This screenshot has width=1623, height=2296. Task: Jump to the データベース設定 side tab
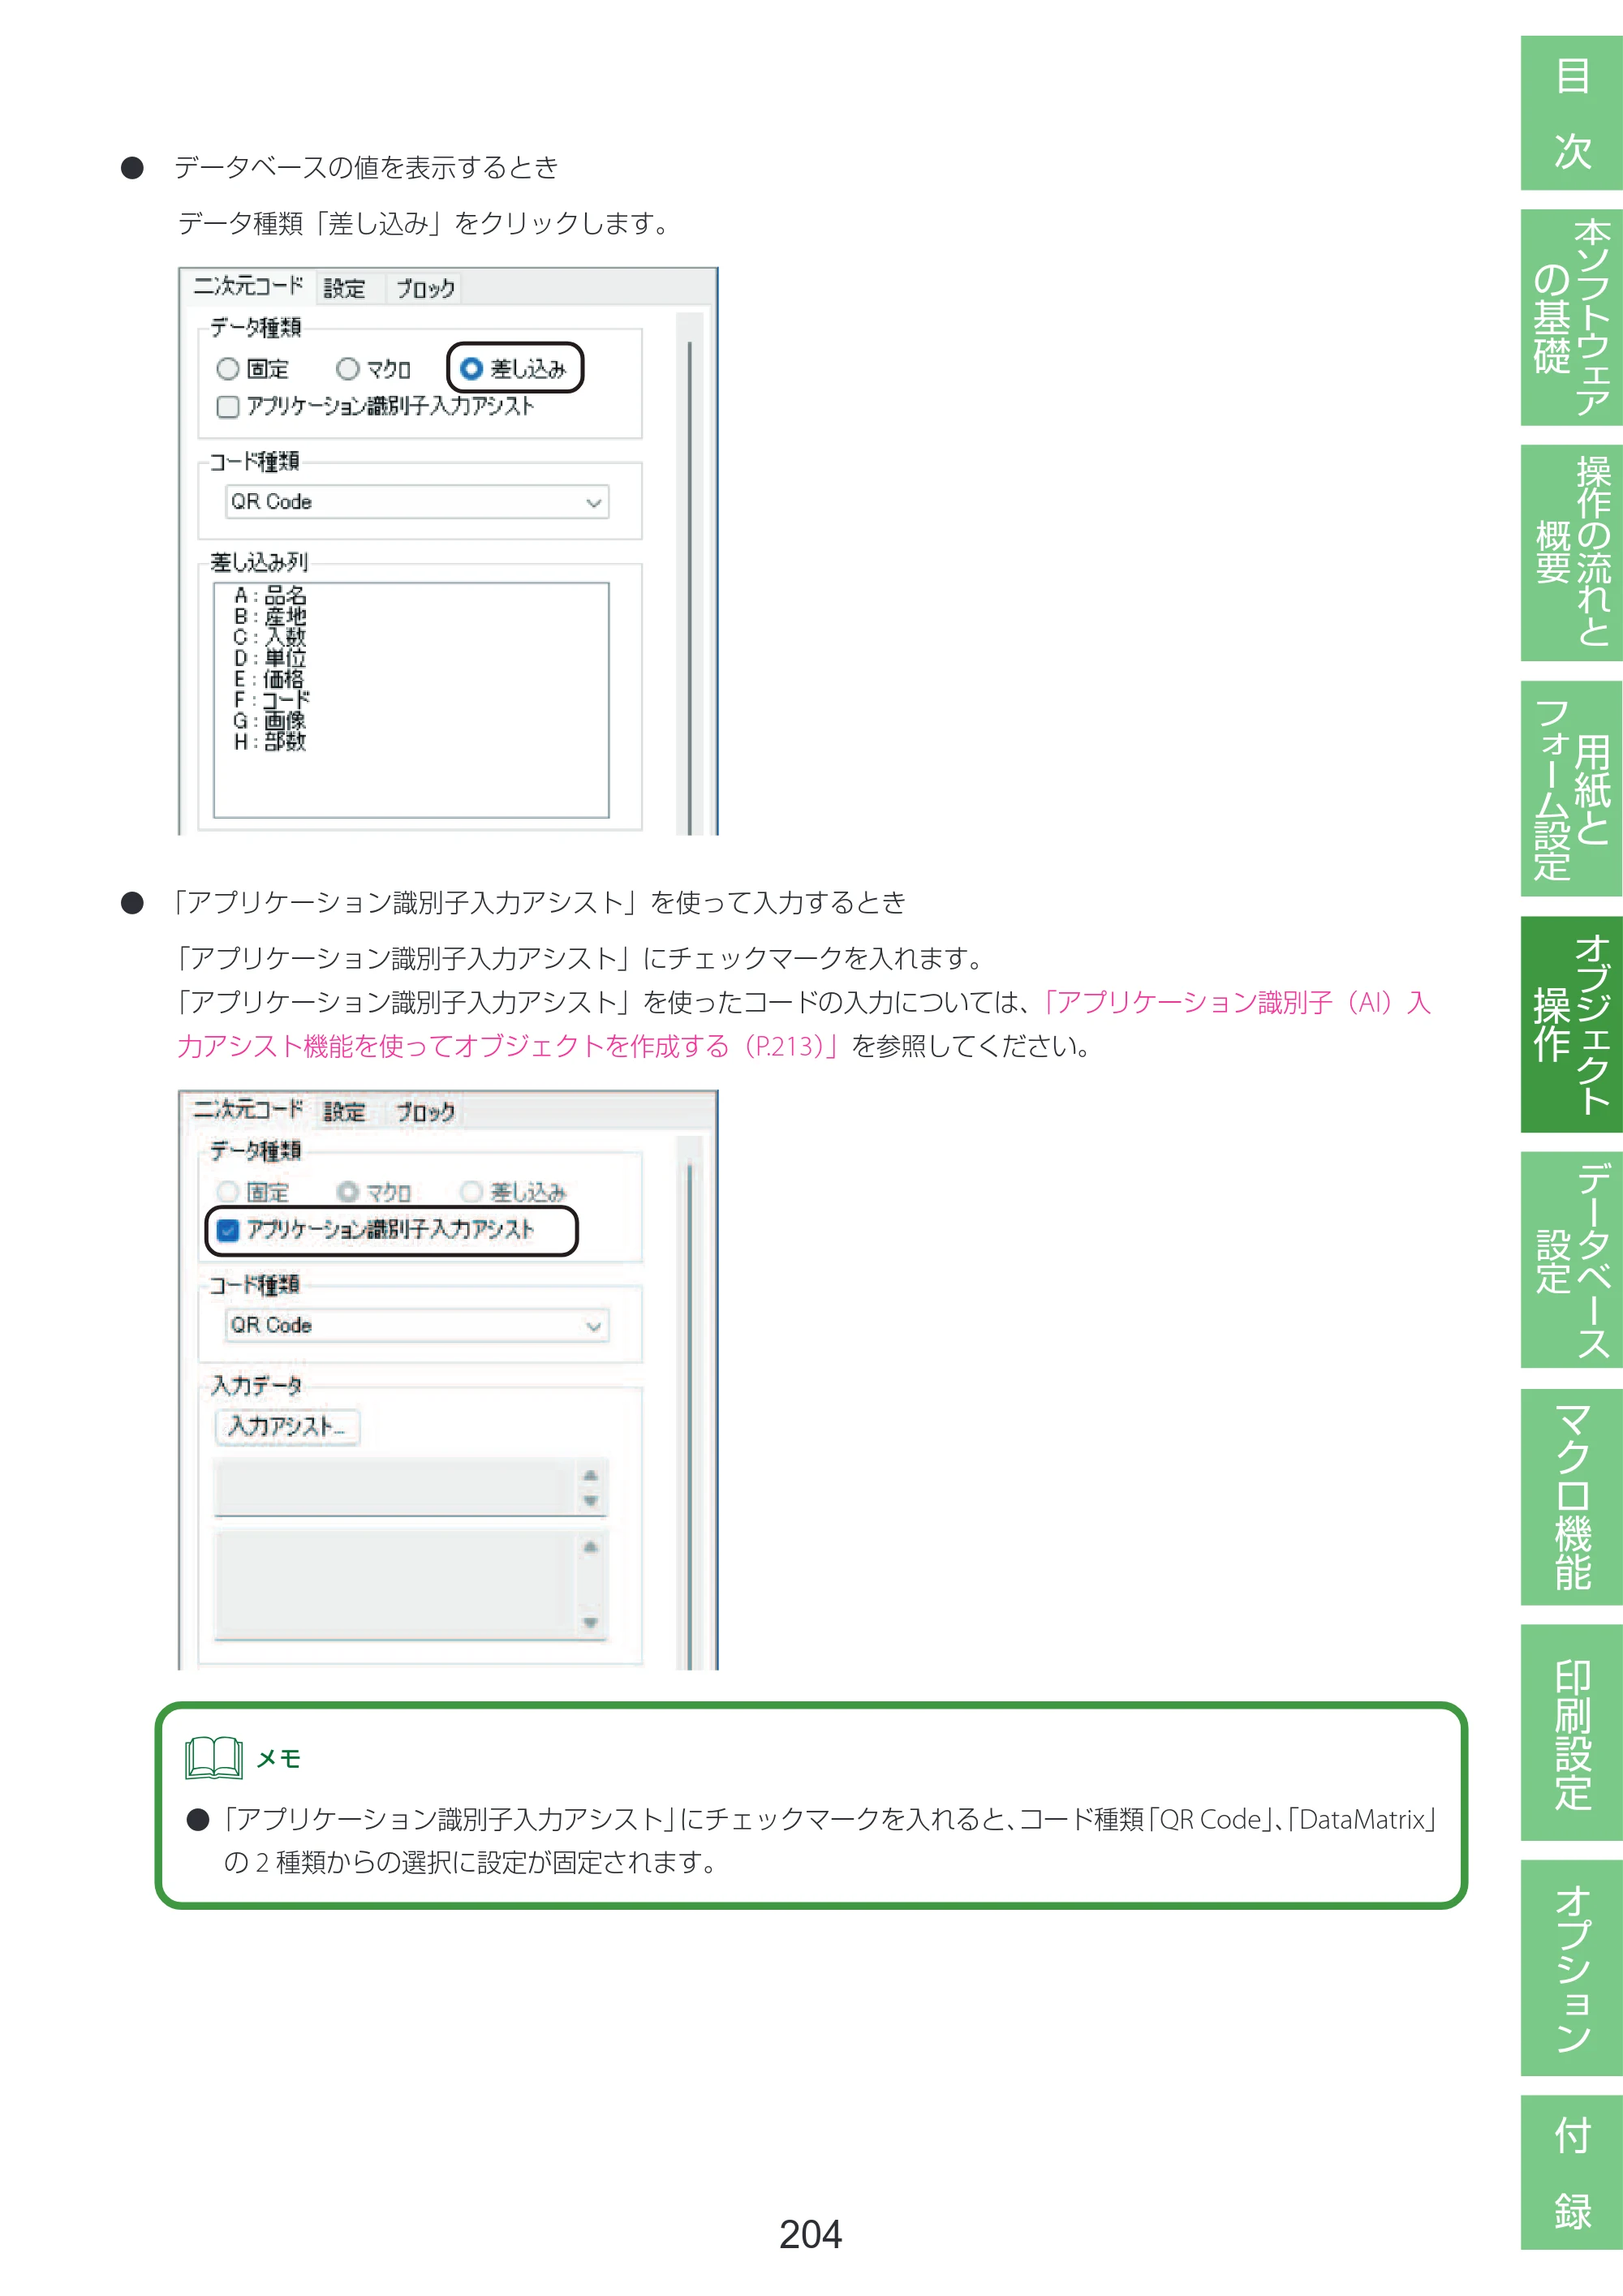click(x=1571, y=1260)
